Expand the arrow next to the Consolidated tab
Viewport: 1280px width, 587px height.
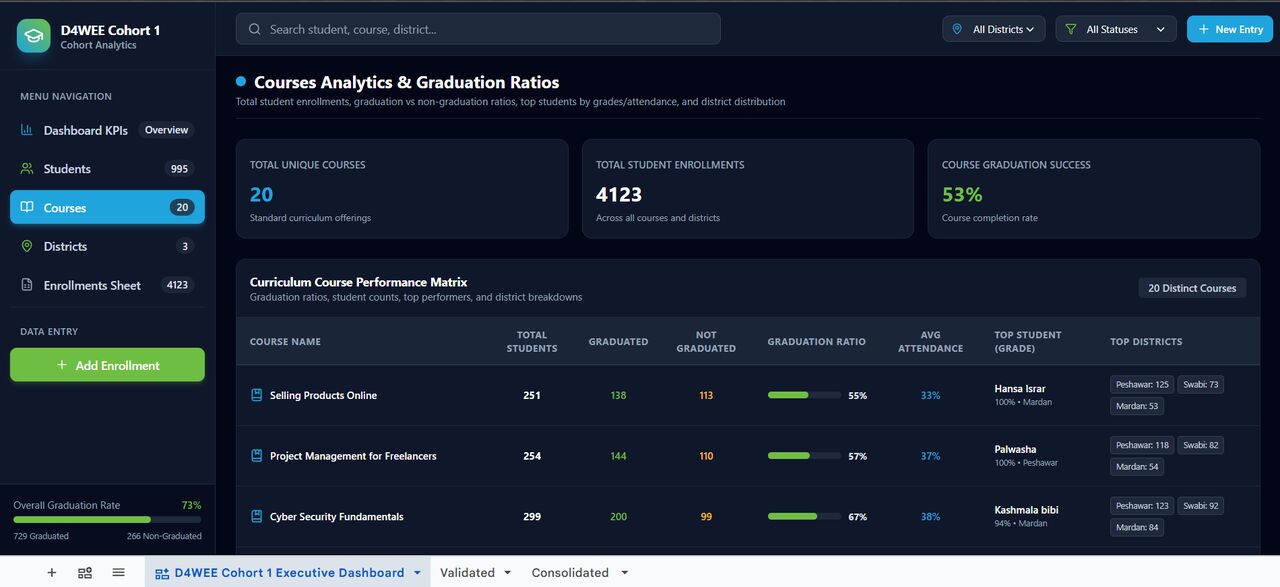625,573
